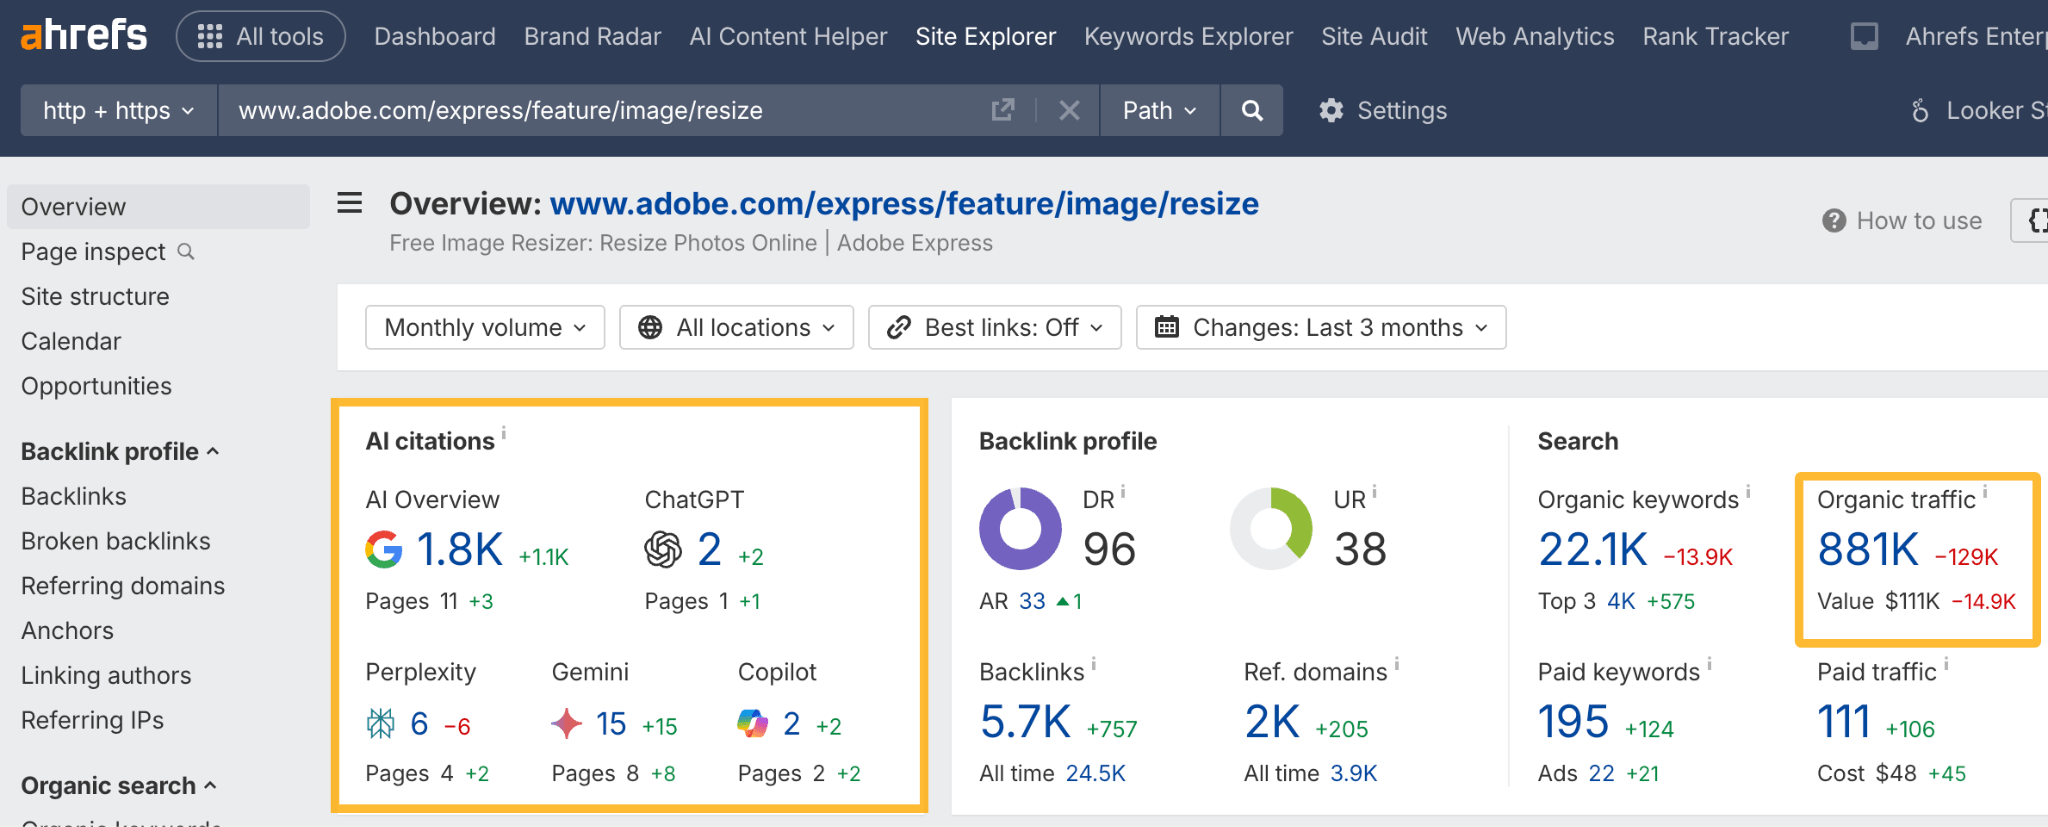Click inside the URL input field
Viewport: 2048px width, 827px height.
[x=600, y=110]
